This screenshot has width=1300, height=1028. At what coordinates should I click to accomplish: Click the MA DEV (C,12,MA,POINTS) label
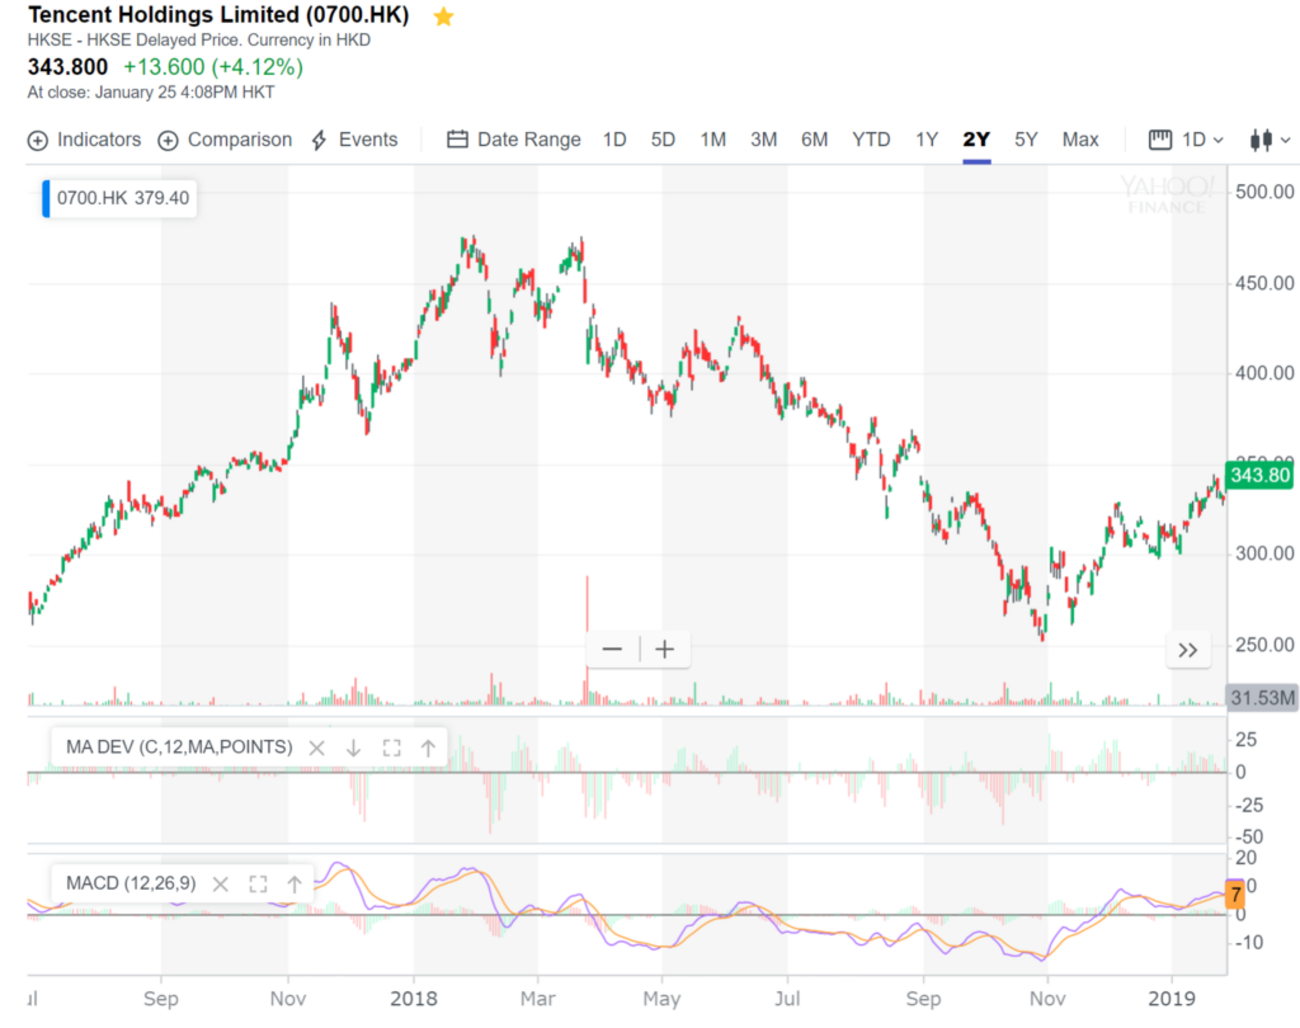(179, 747)
